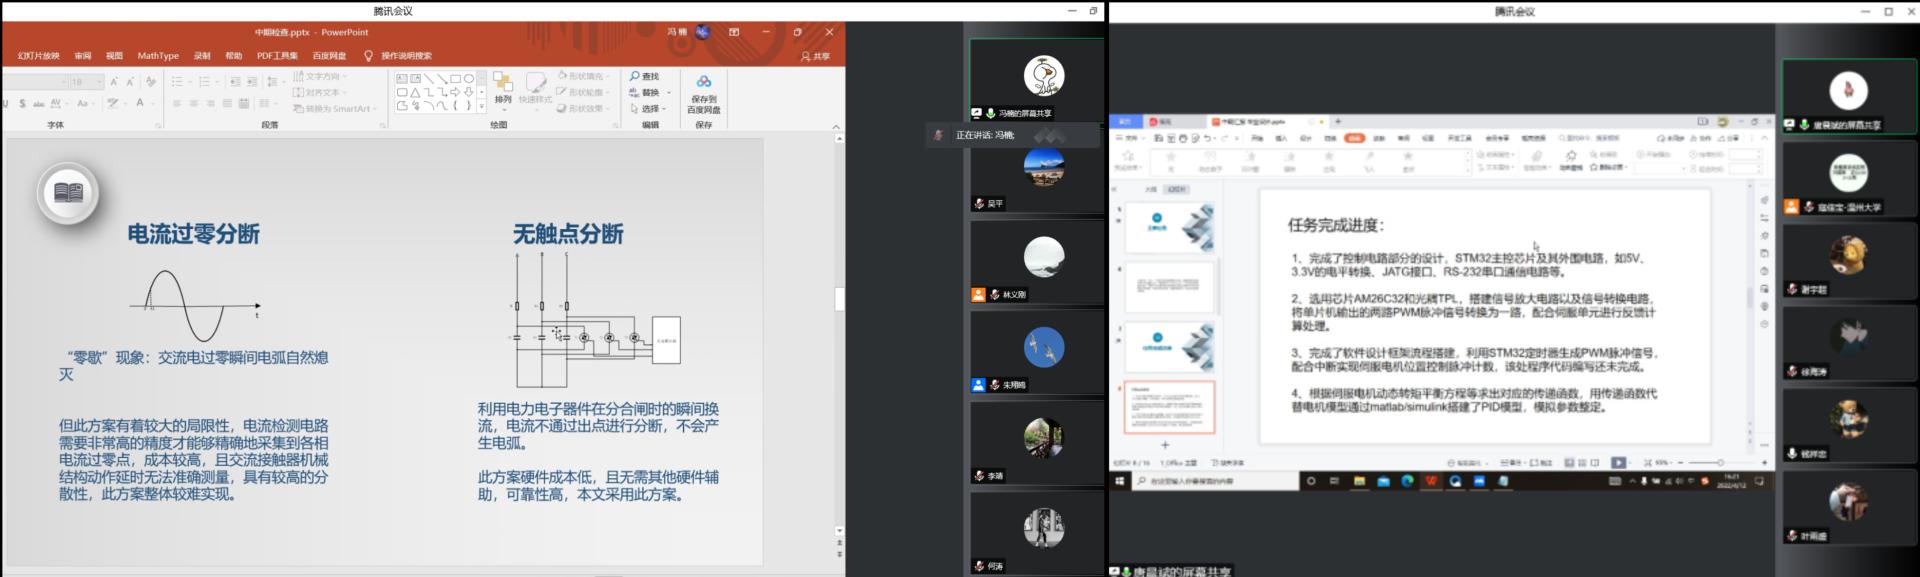
Task: Click the 共享 (Share) button in PowerPoint
Action: pos(816,56)
